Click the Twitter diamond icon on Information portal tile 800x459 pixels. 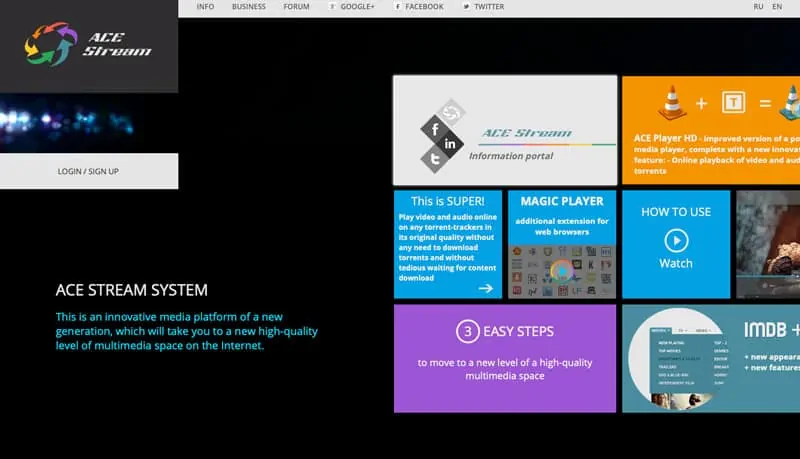[434, 159]
